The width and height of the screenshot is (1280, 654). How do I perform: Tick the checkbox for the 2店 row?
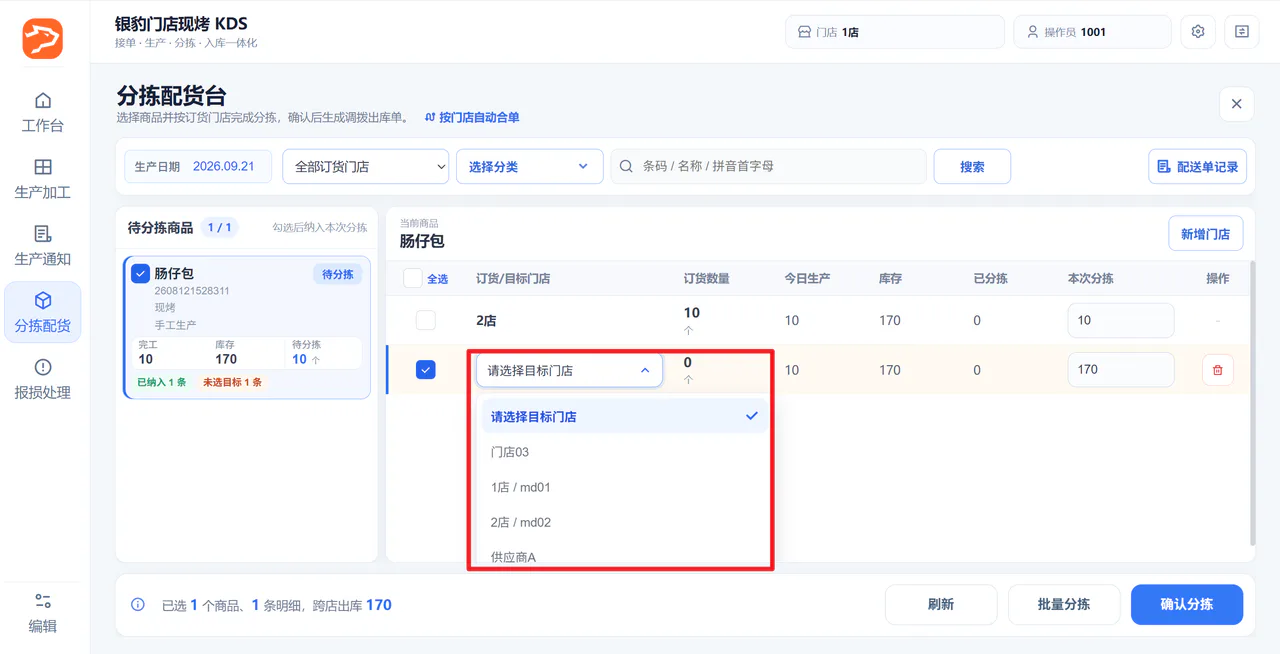coord(426,320)
